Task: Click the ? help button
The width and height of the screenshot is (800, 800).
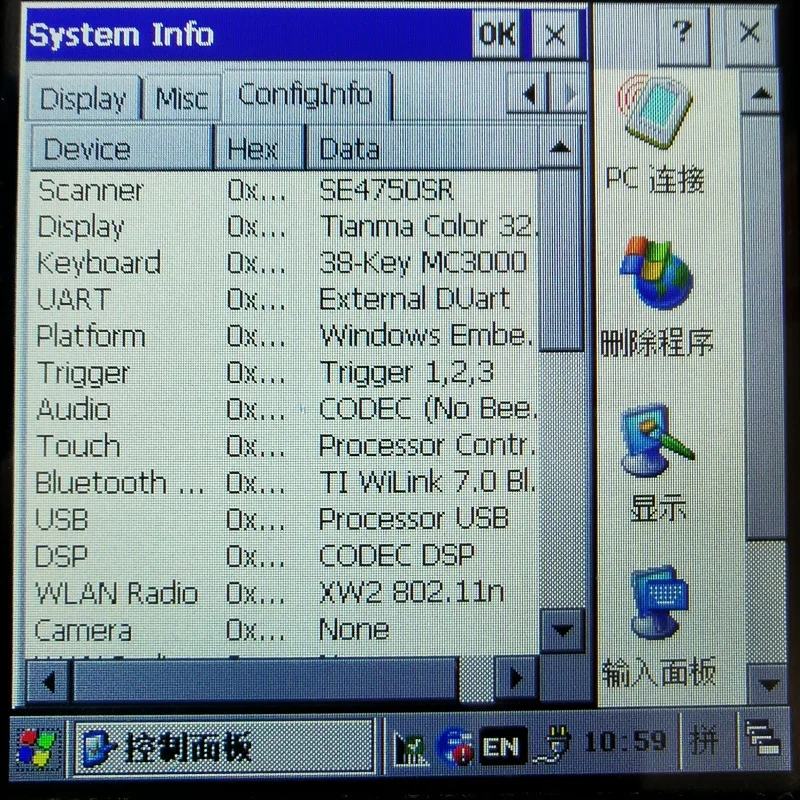Action: [682, 34]
